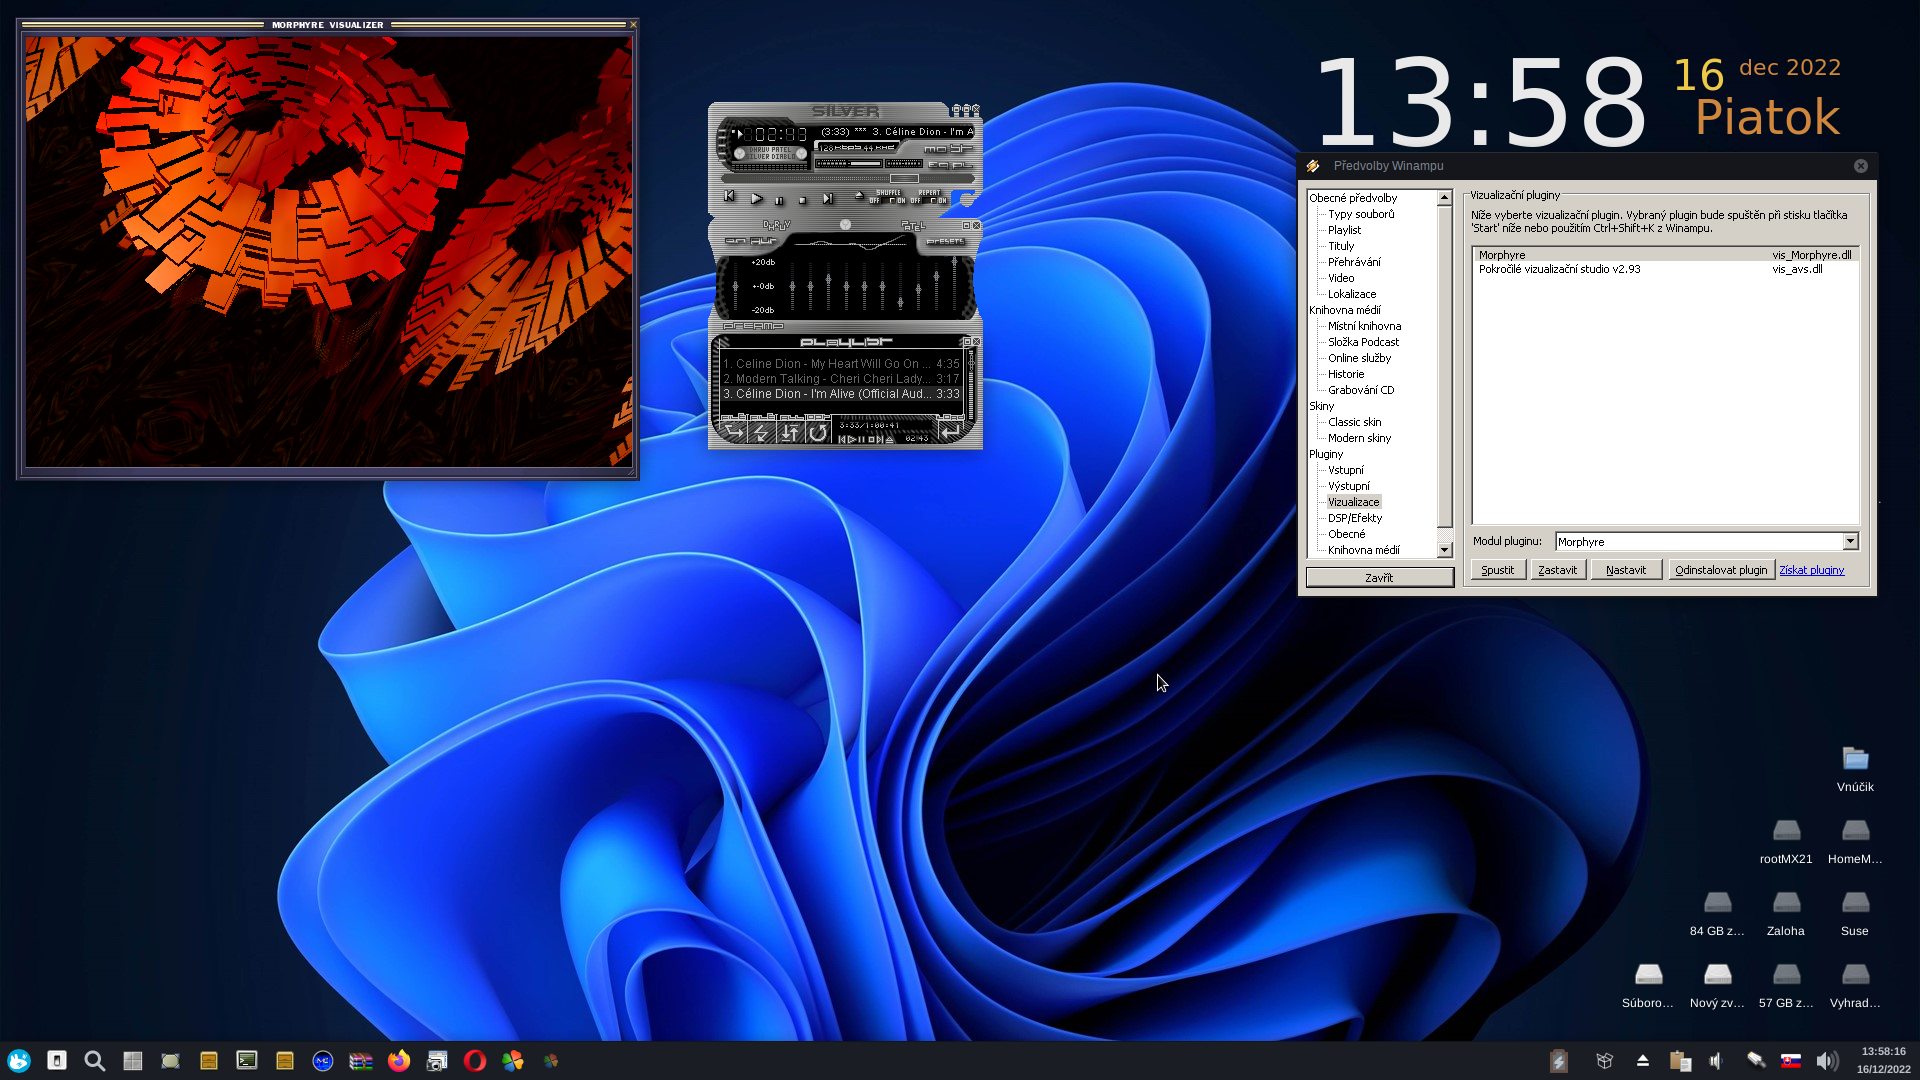
Task: Open Firefox from the taskbar
Action: 399,1061
